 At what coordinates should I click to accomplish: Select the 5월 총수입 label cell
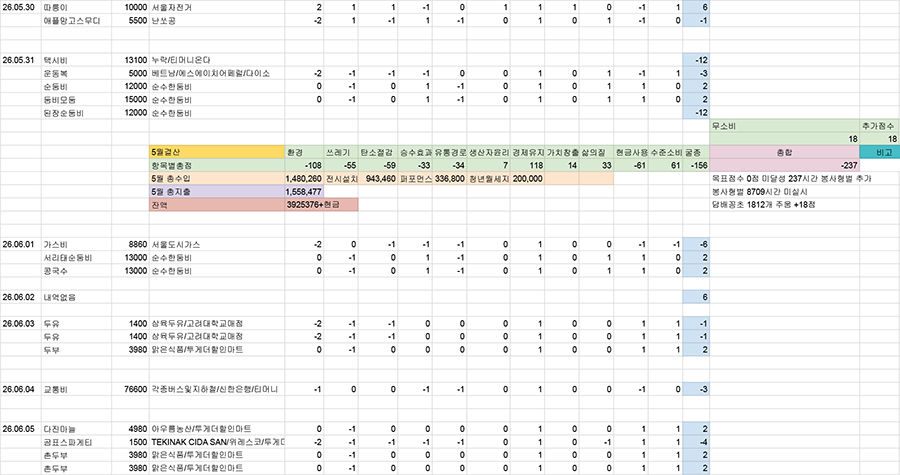pos(217,178)
